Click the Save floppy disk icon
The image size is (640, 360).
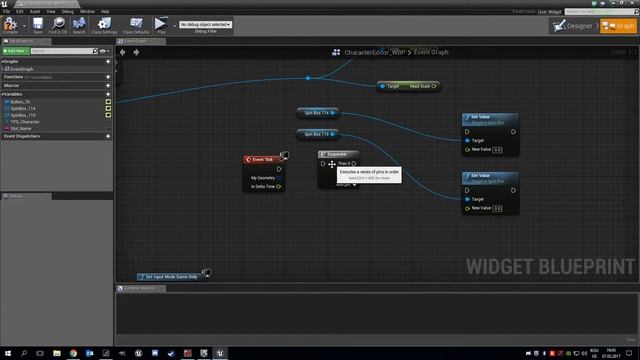click(x=38, y=25)
